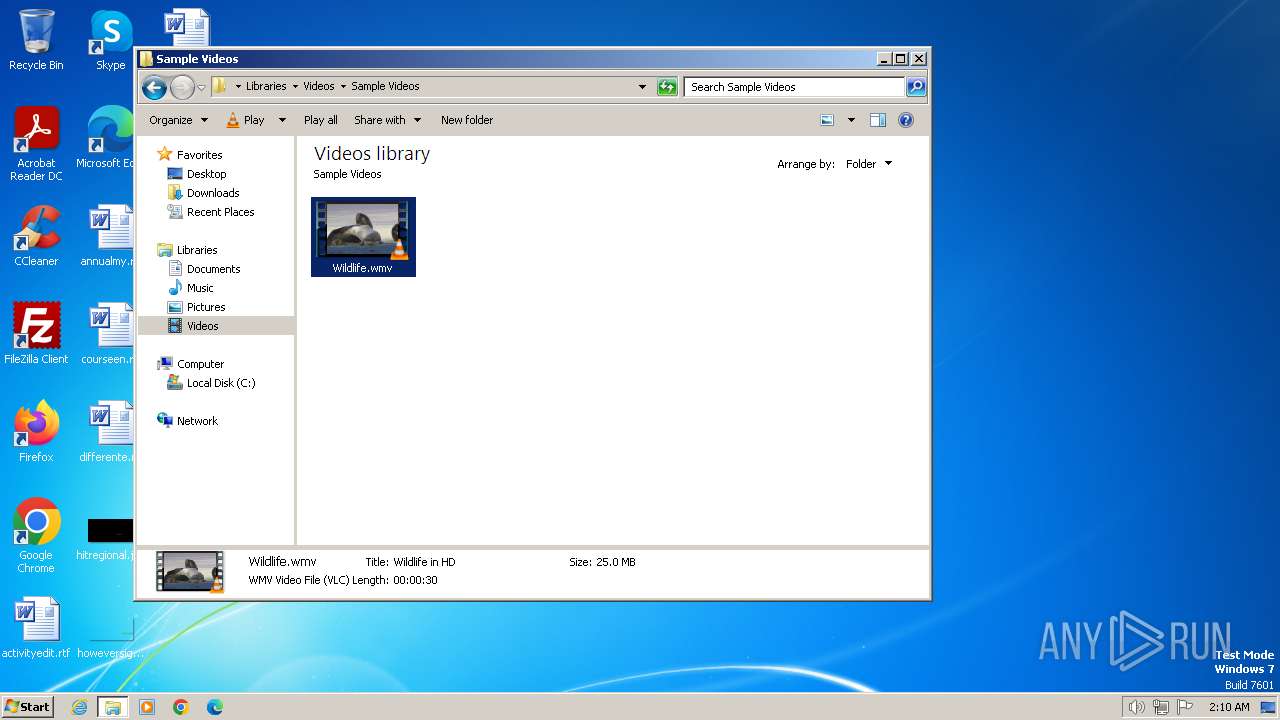Open the Acrobat Reader DC desktop icon
Screen dimensions: 1280x720
click(x=36, y=145)
